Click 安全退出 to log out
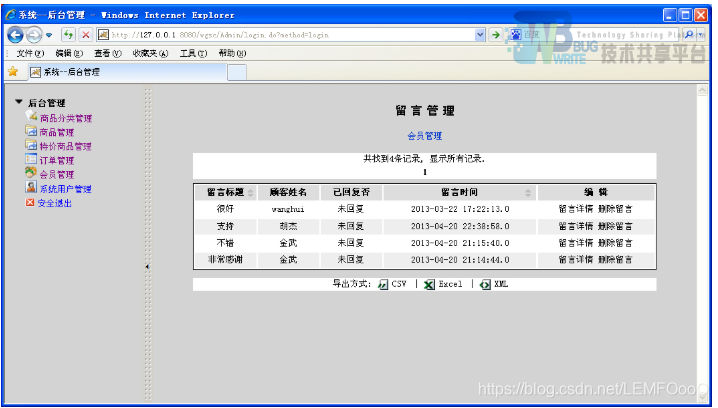The image size is (718, 408). 54,203
